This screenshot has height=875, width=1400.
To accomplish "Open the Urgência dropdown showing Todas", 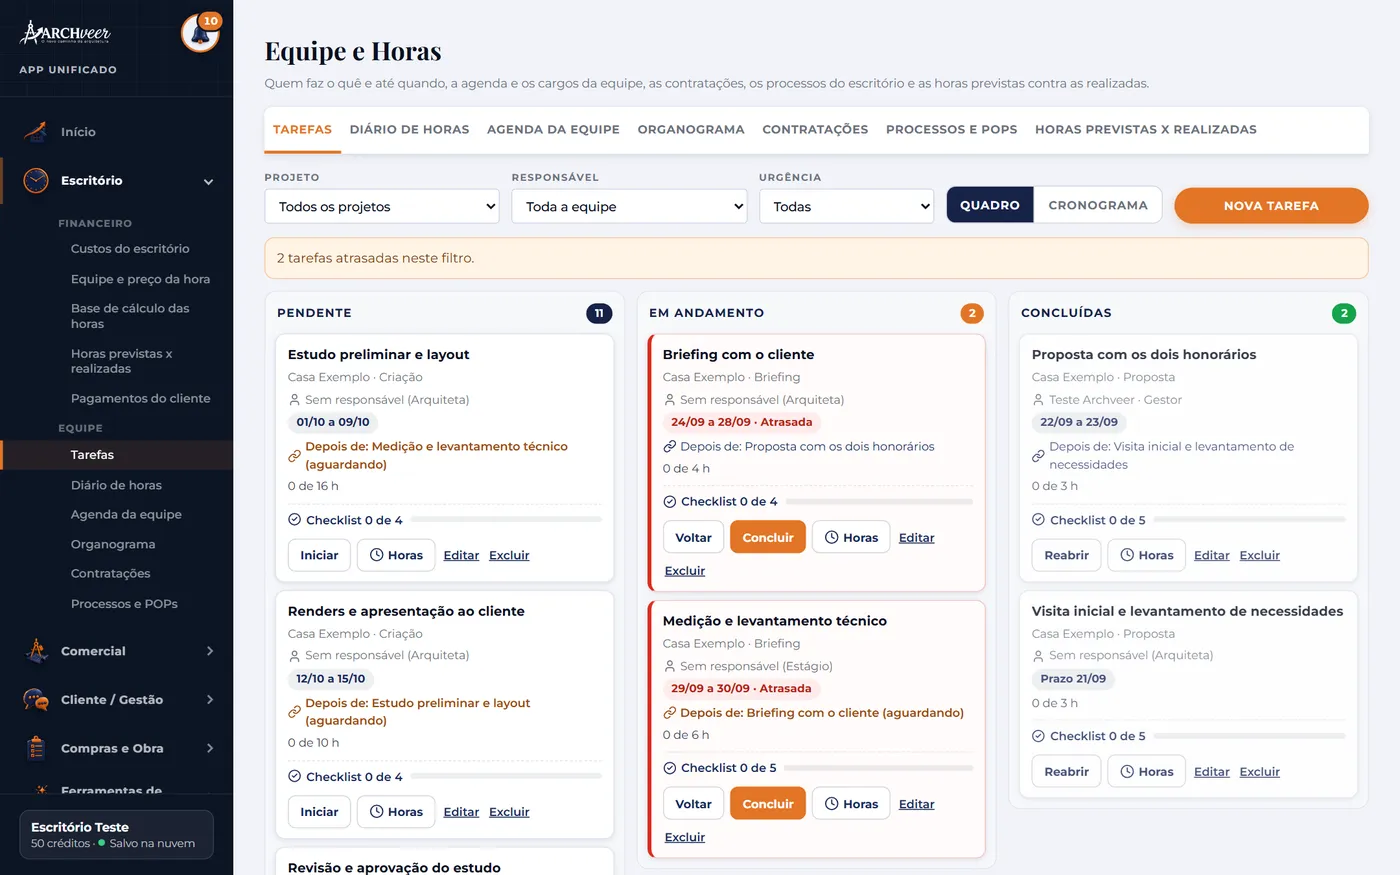I will click(846, 206).
